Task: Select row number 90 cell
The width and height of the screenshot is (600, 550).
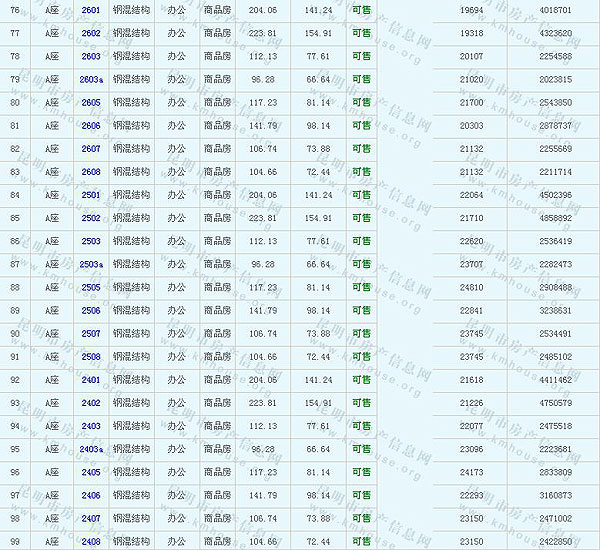Action: click(15, 334)
